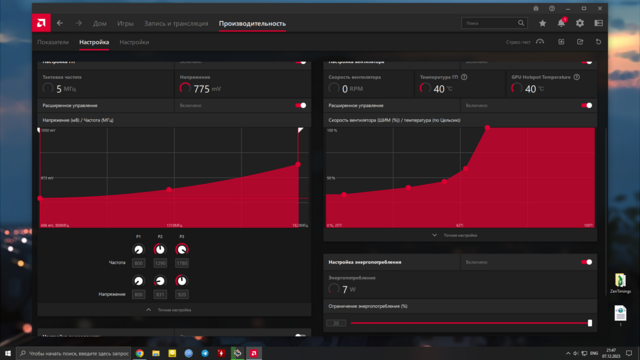Click the search magnifier icon
This screenshot has width=640, height=360.
521,23
